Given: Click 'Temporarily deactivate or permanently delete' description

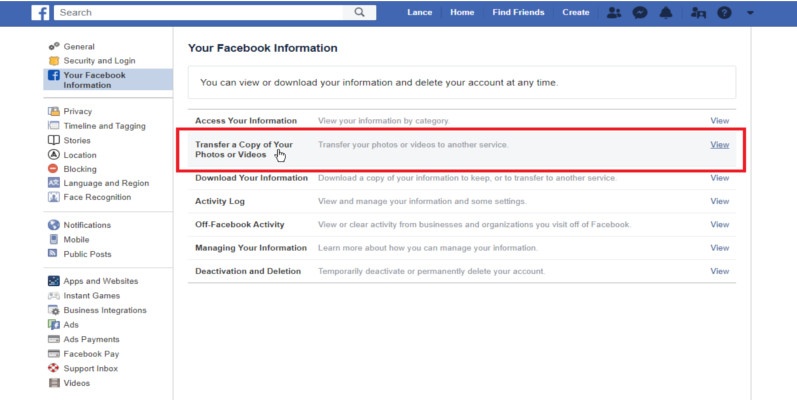Looking at the screenshot, I should (x=431, y=271).
